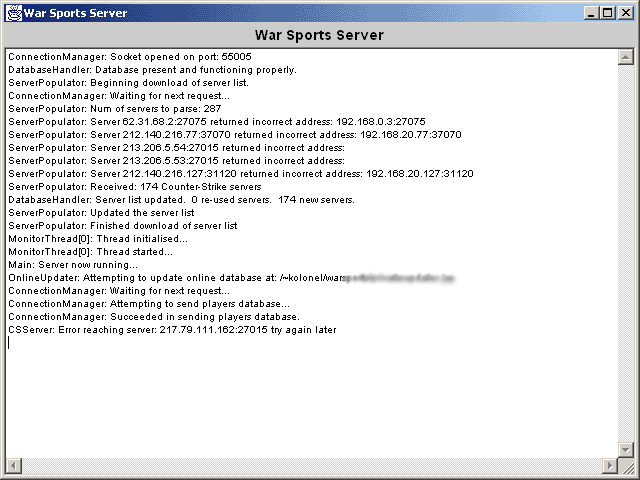The image size is (640, 480).
Task: Click 'Num of servers to parse: 287' line
Action: [115, 109]
